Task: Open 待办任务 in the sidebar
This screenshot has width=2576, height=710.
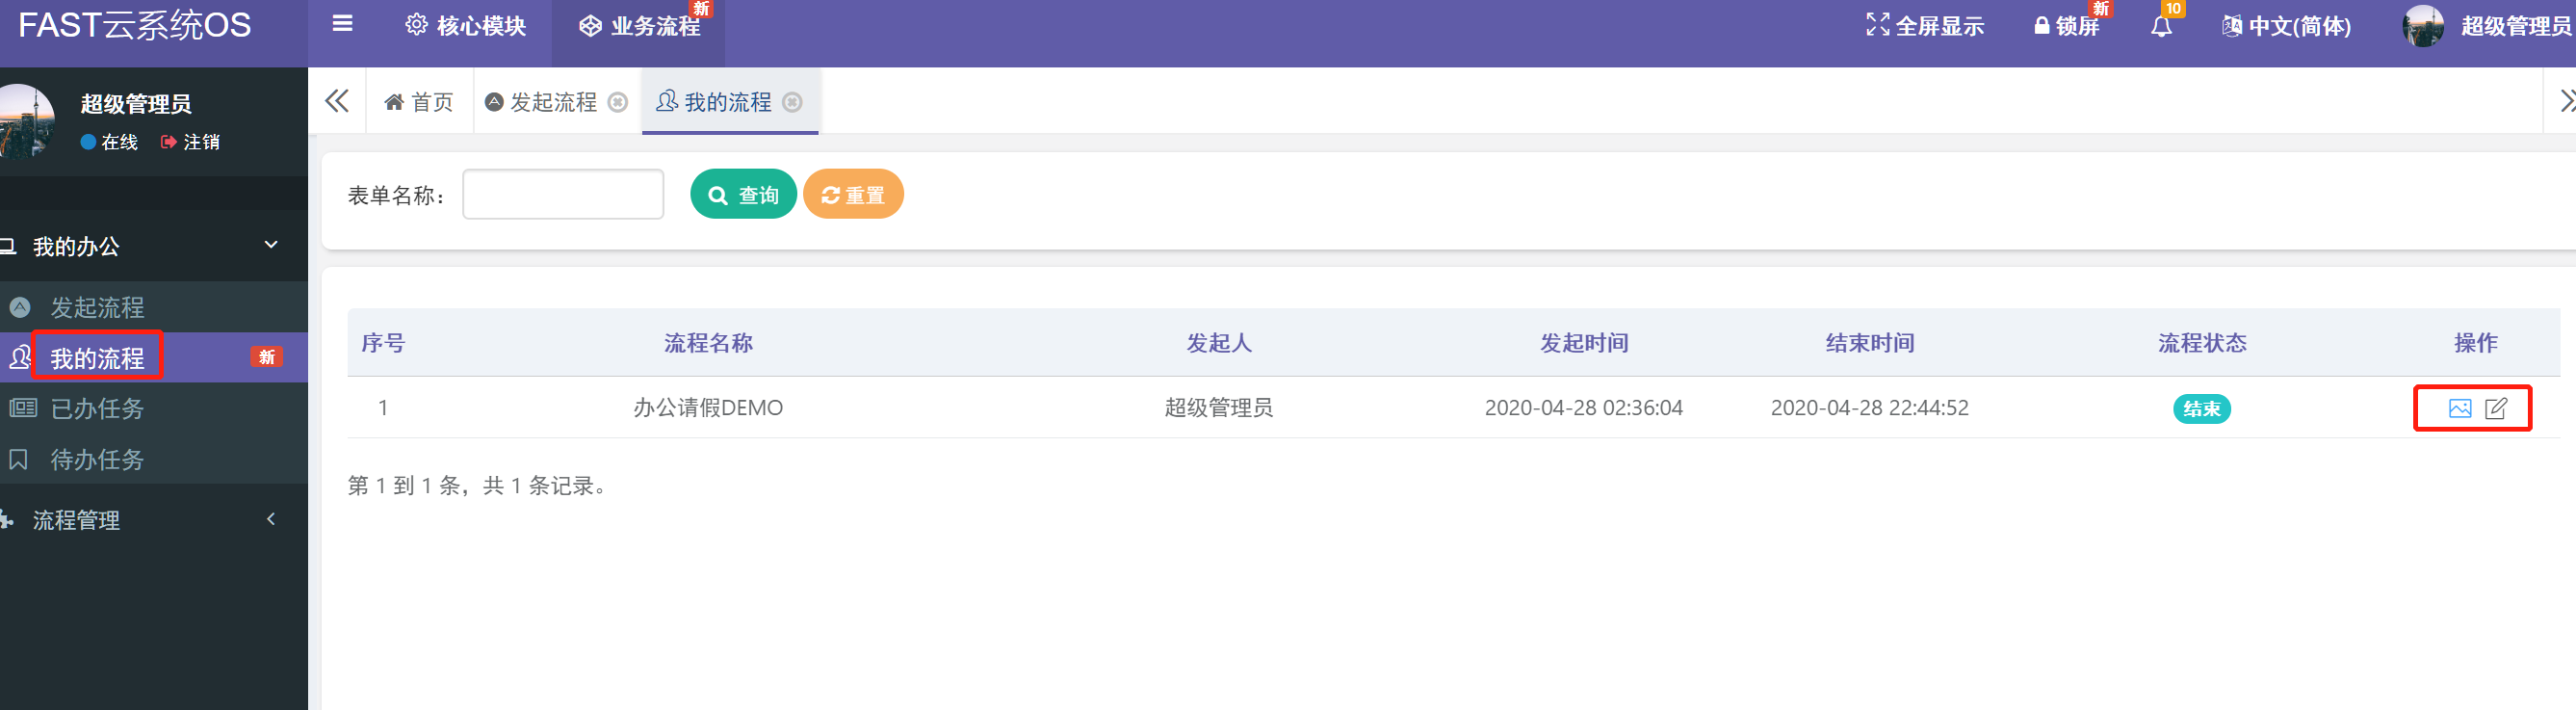Action: click(x=97, y=459)
